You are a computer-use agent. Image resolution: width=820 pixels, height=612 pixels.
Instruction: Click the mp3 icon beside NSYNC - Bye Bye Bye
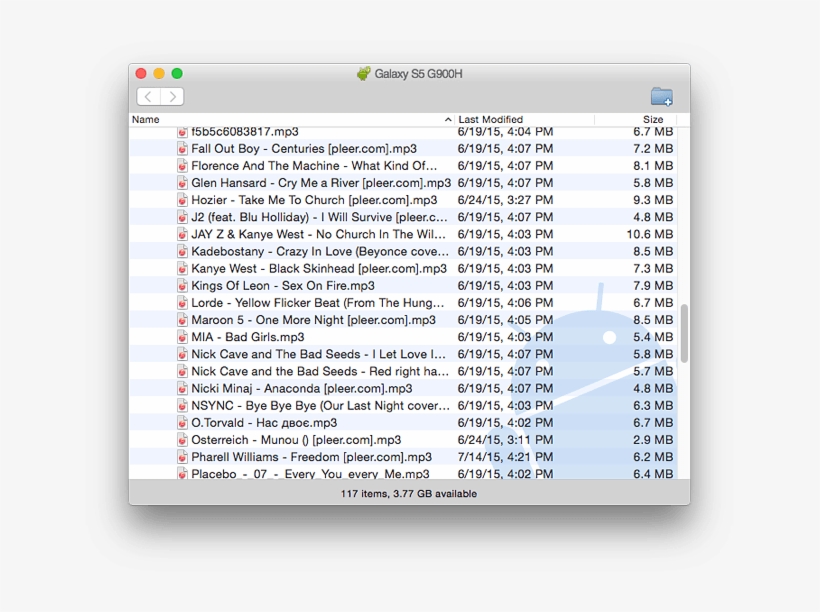tap(183, 405)
